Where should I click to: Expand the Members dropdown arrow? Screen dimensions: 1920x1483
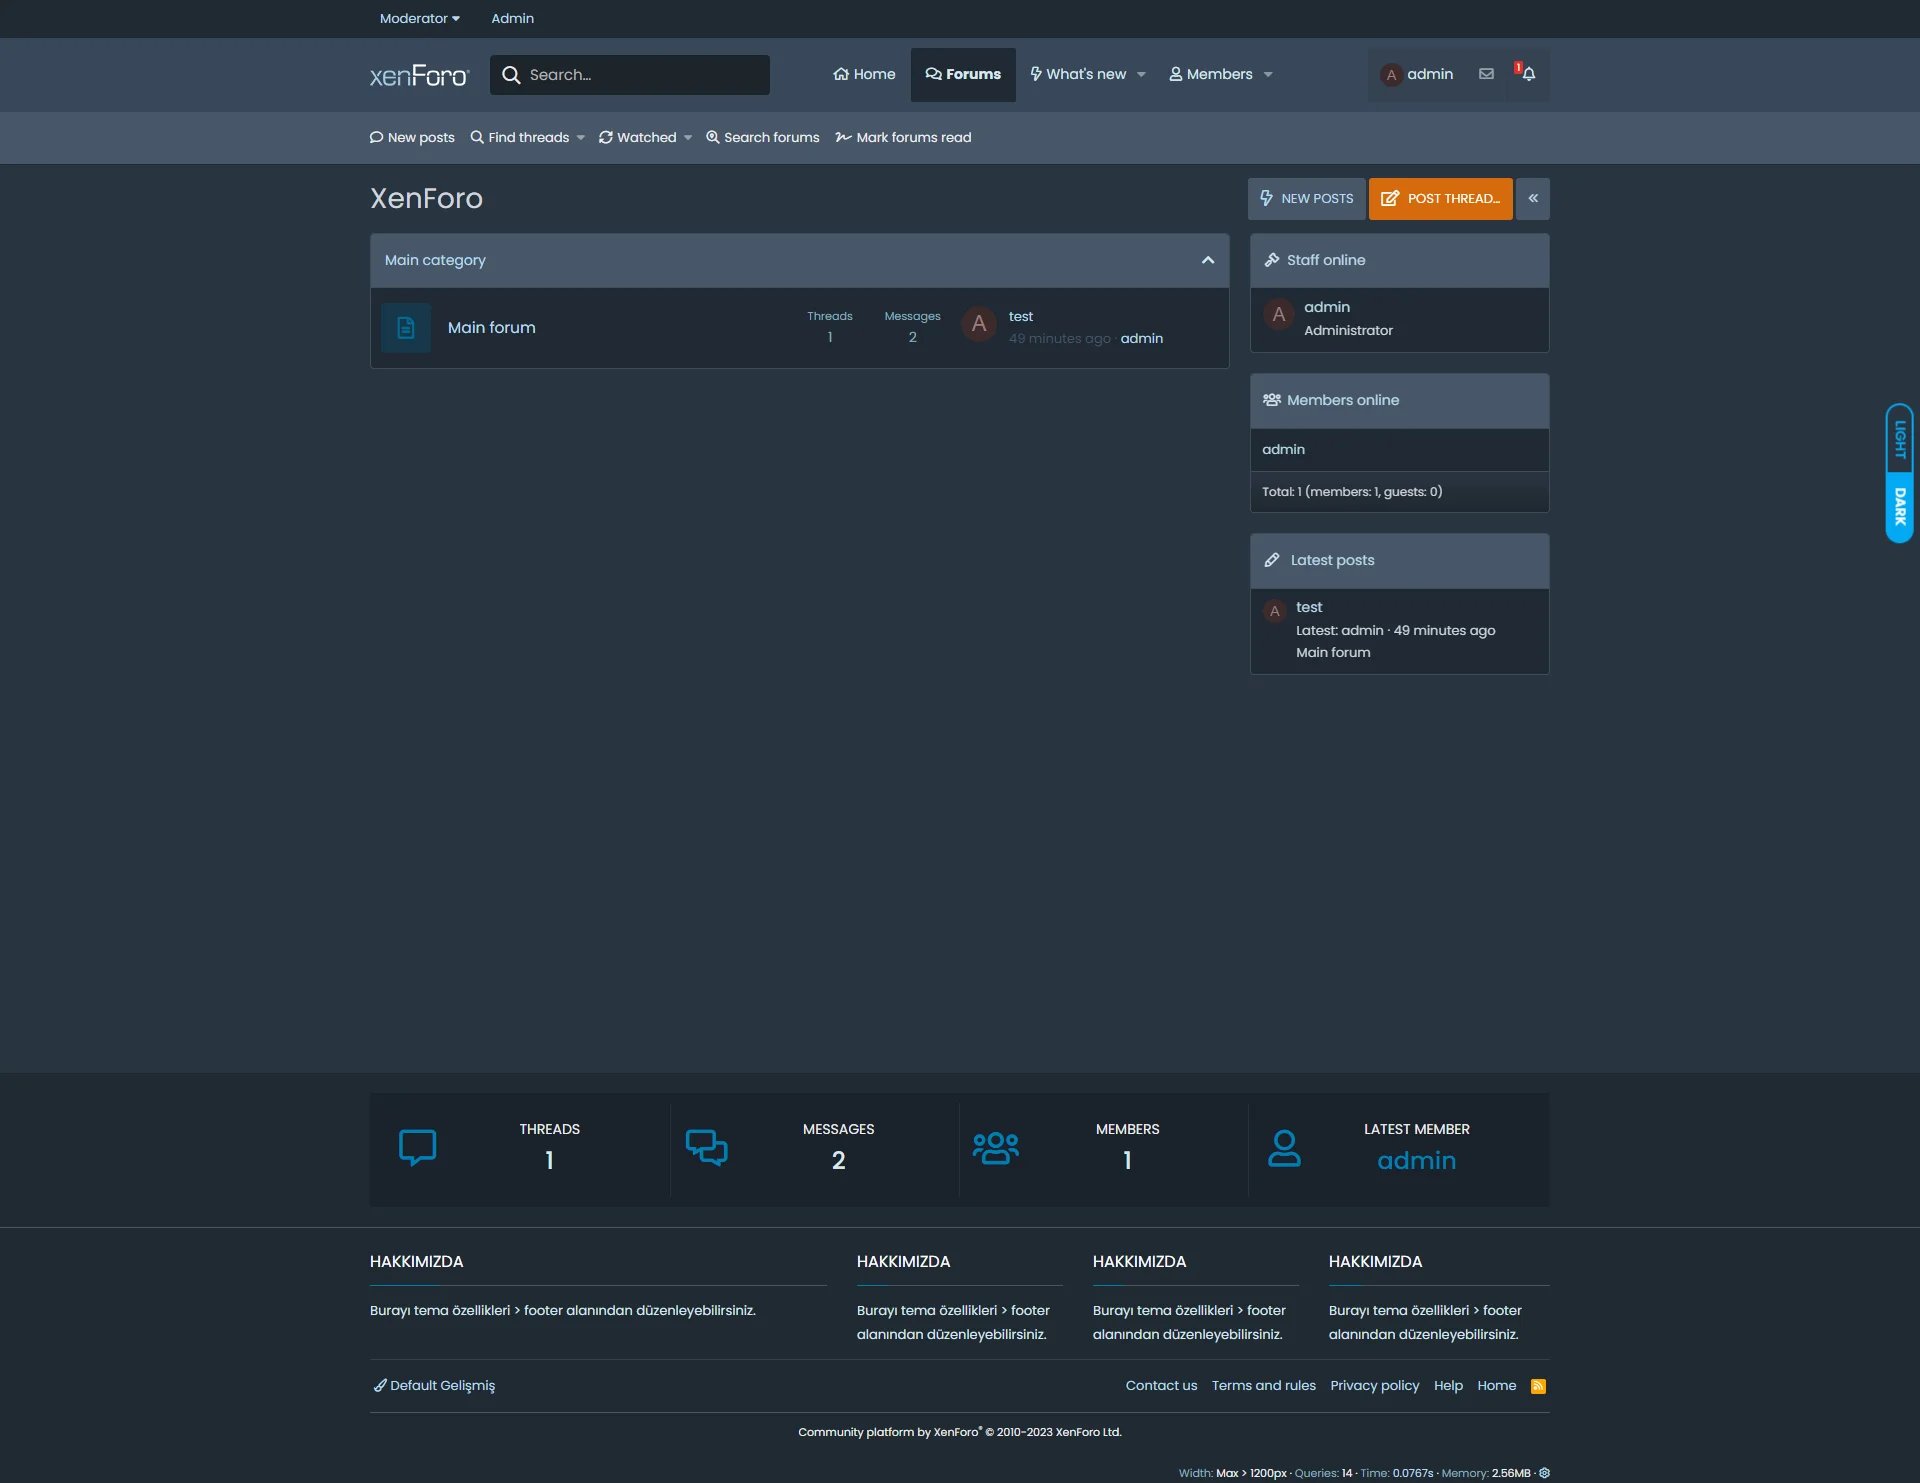[1268, 74]
